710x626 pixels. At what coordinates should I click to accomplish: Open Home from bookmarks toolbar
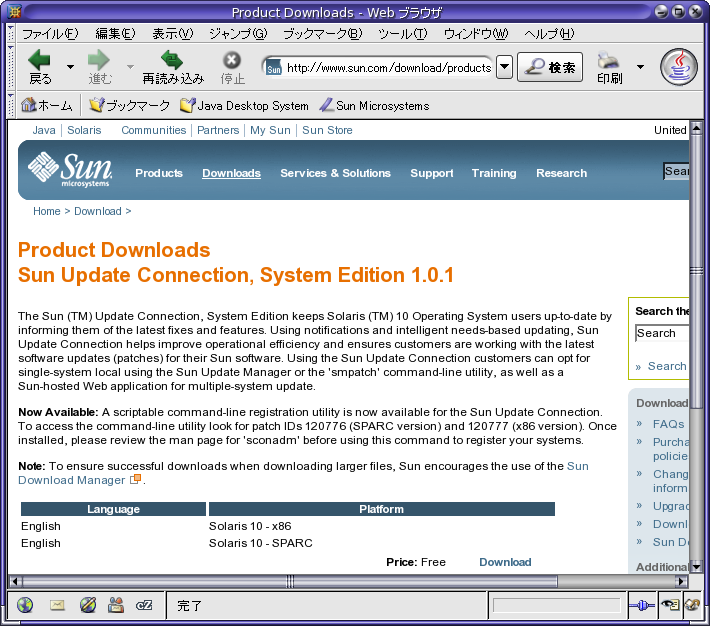pyautogui.click(x=47, y=106)
